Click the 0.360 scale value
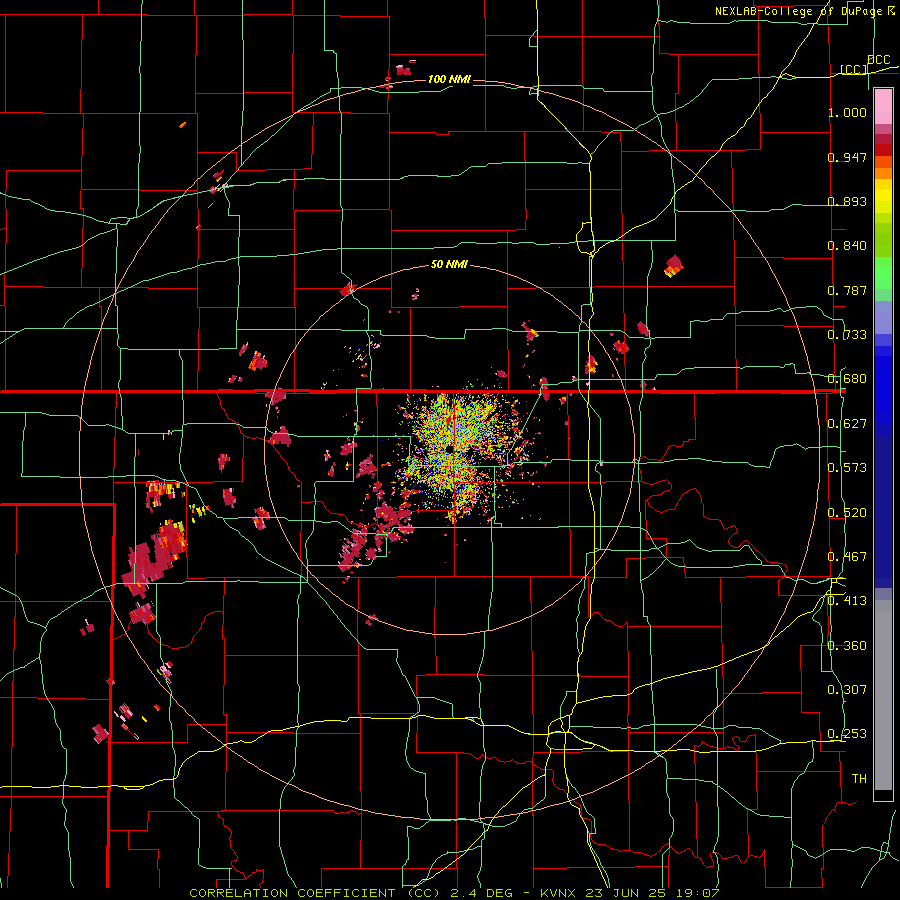 [847, 646]
